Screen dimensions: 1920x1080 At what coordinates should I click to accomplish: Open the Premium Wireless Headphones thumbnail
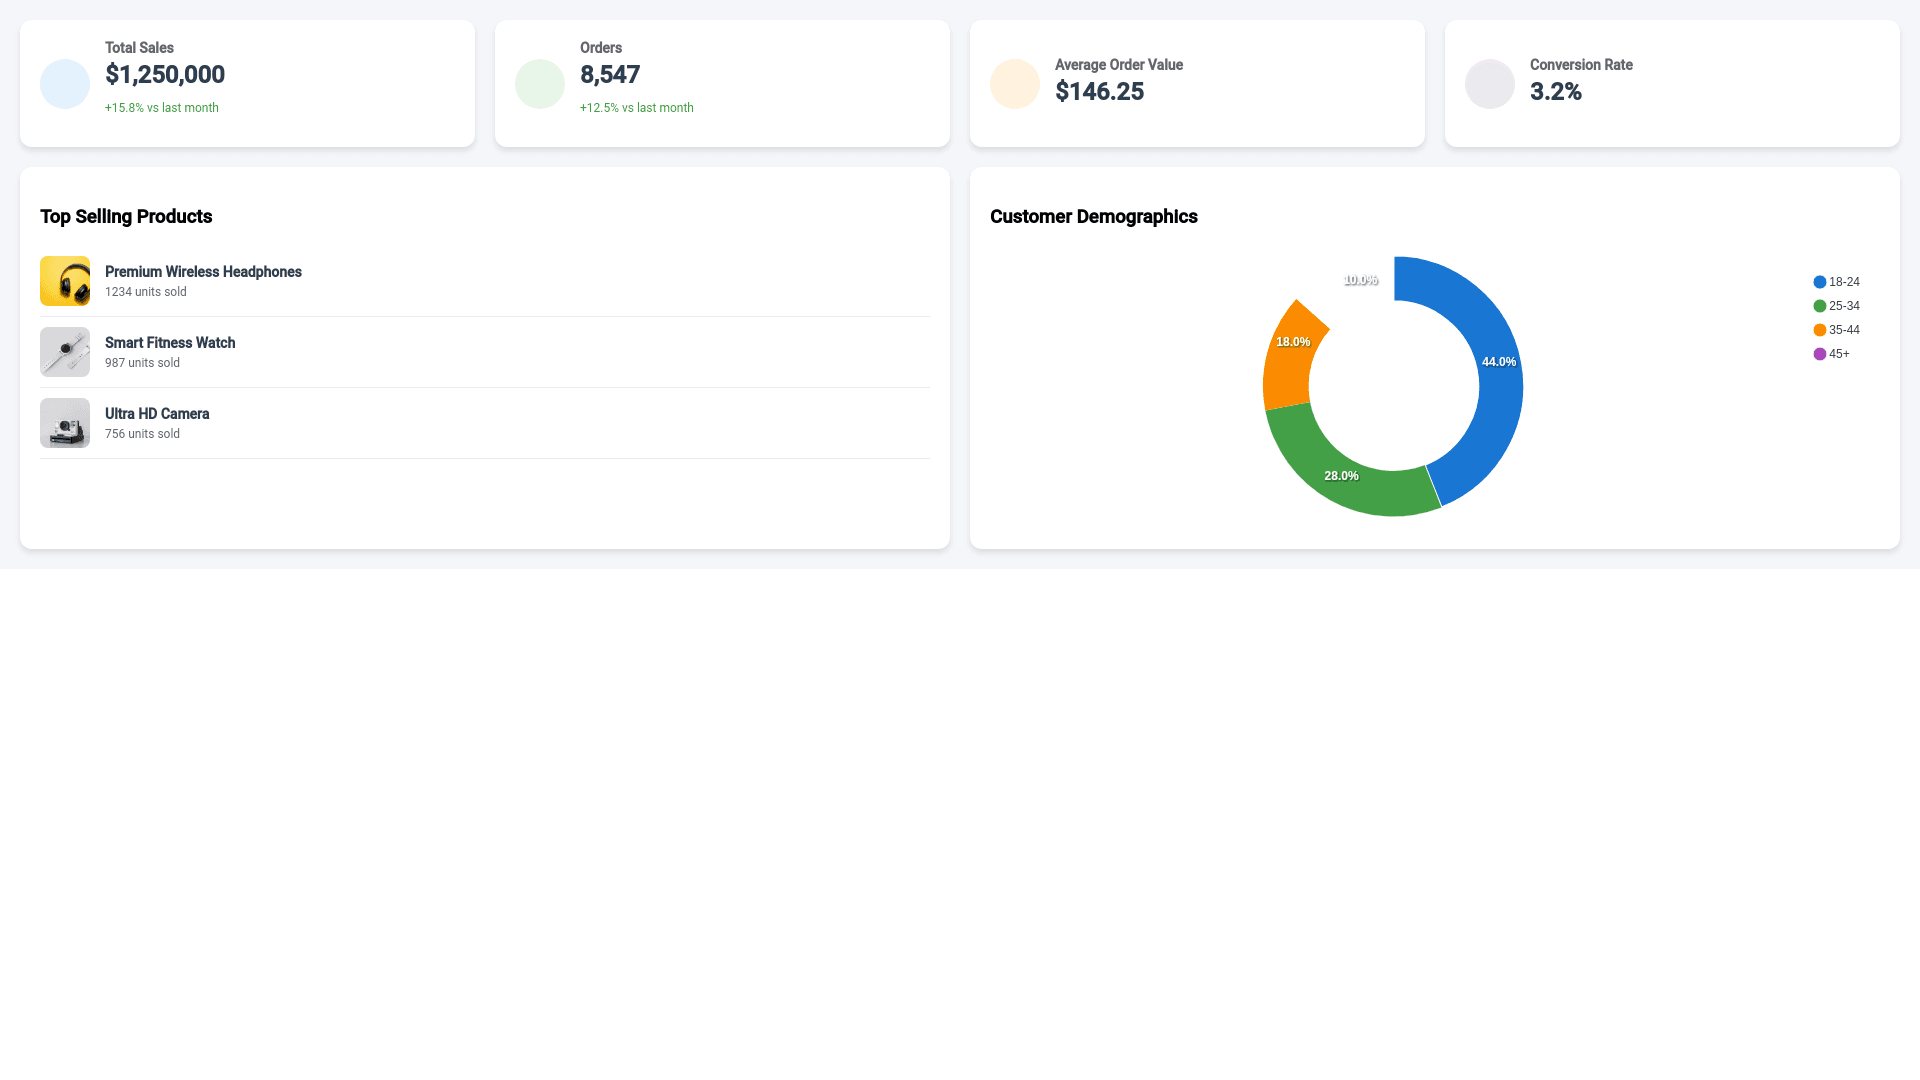65,281
